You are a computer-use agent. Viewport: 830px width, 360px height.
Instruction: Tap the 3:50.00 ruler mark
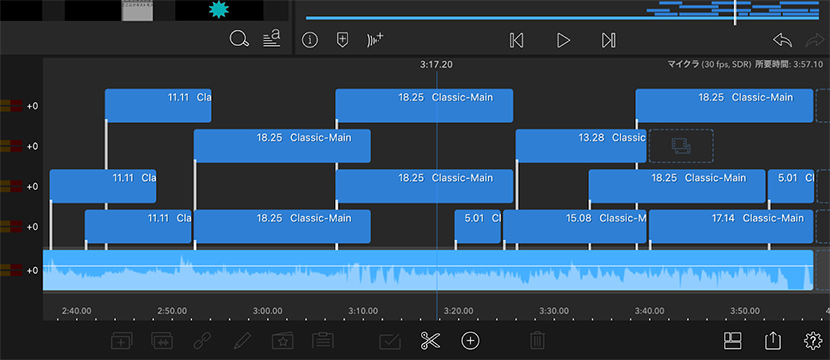[x=745, y=311]
